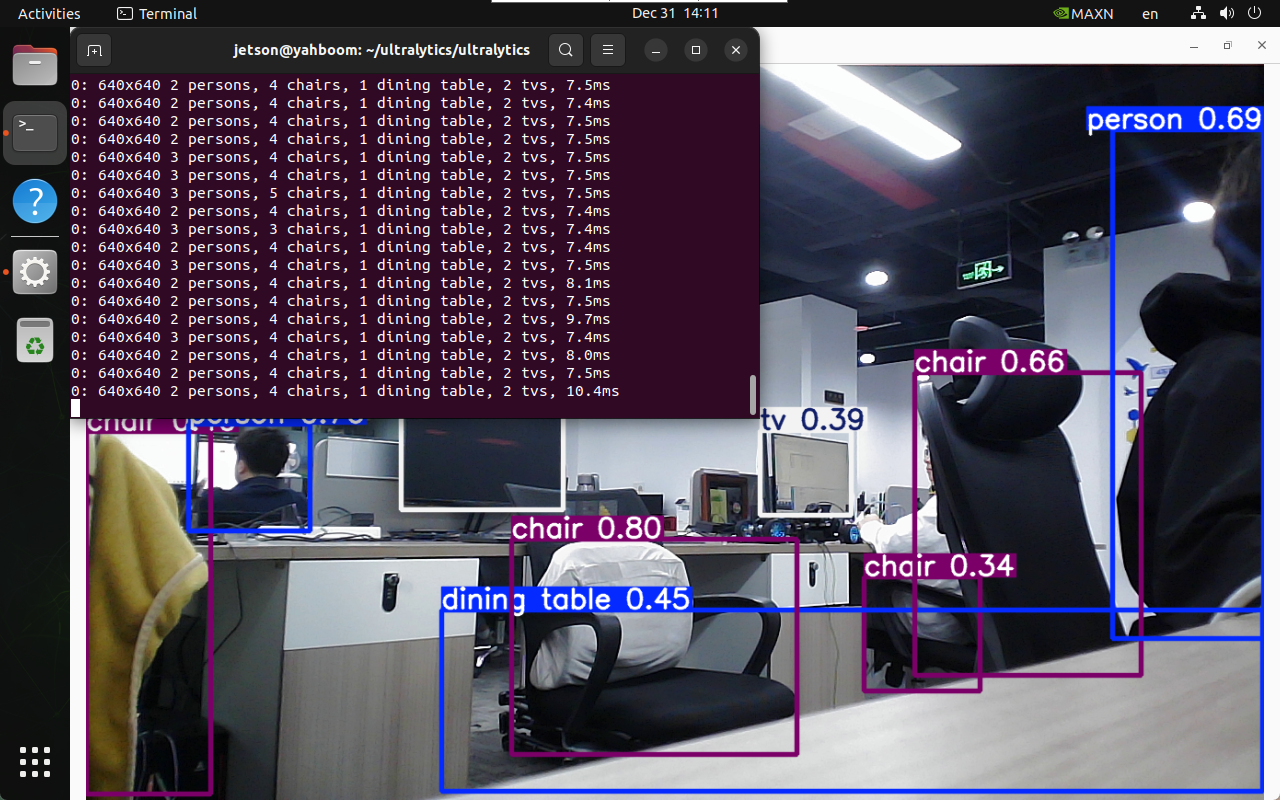
Task: Open Settings gear in the dock
Action: coord(35,272)
